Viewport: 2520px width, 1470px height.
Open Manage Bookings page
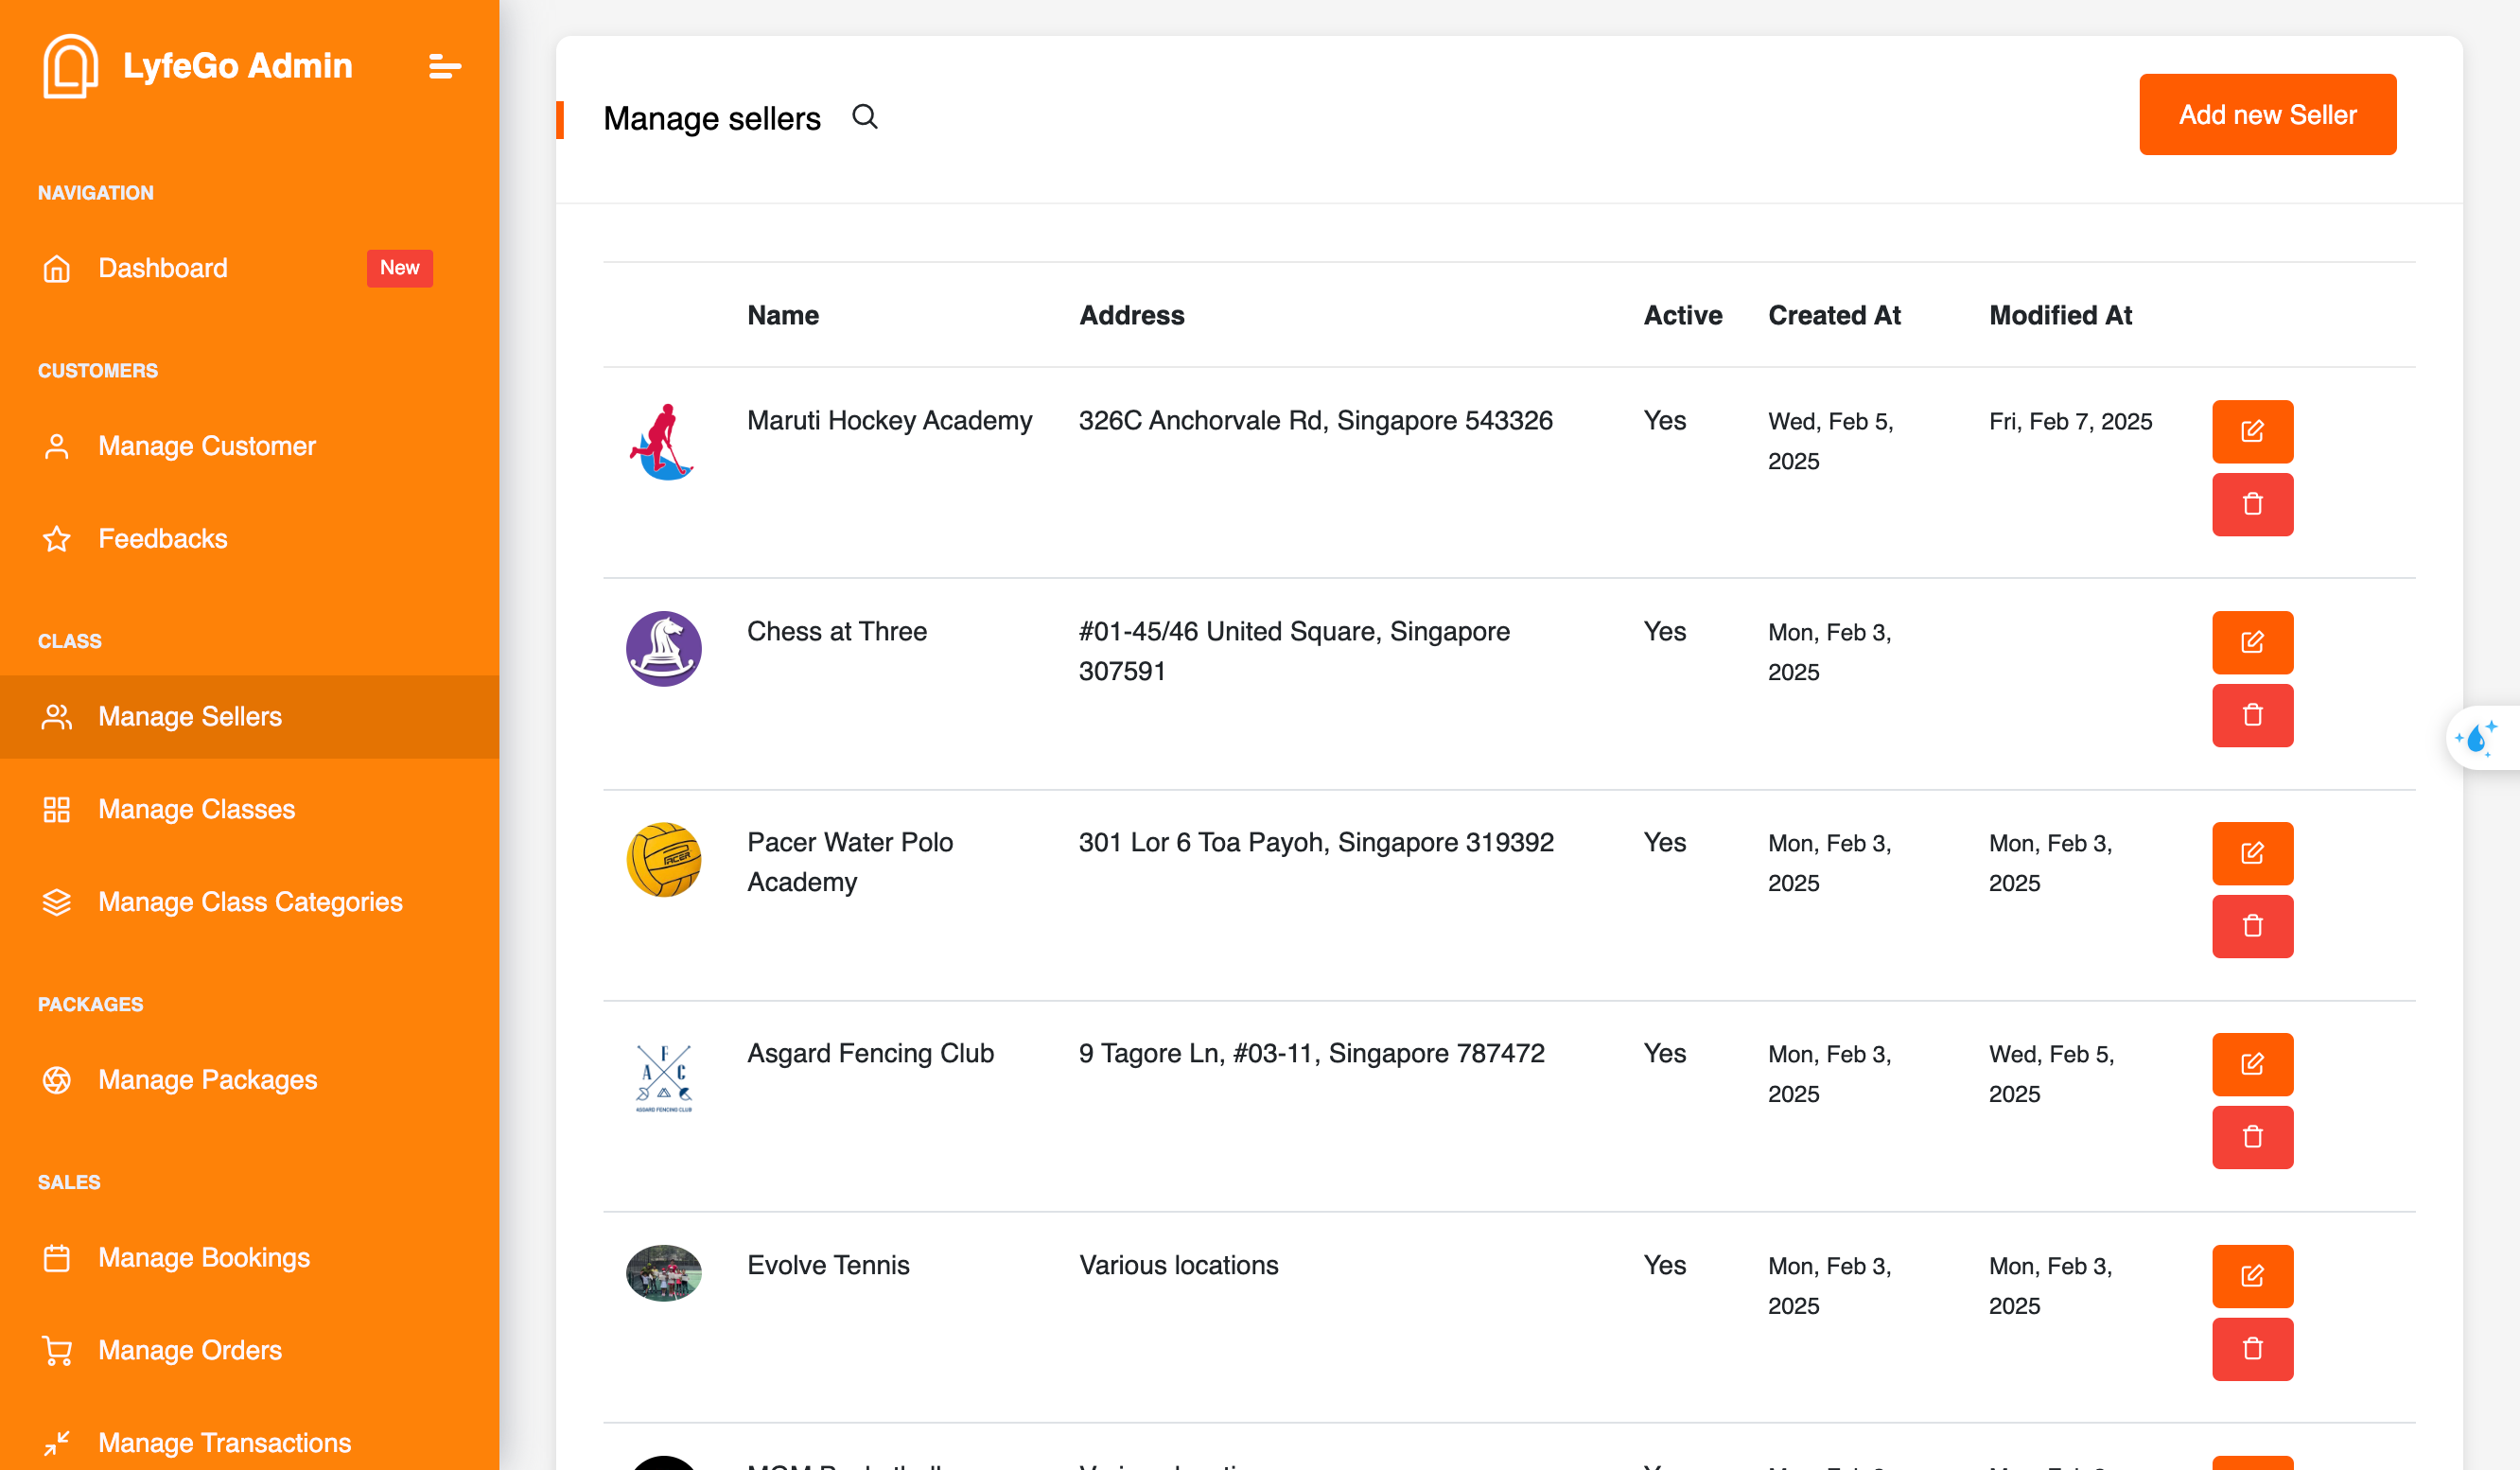tap(204, 1258)
